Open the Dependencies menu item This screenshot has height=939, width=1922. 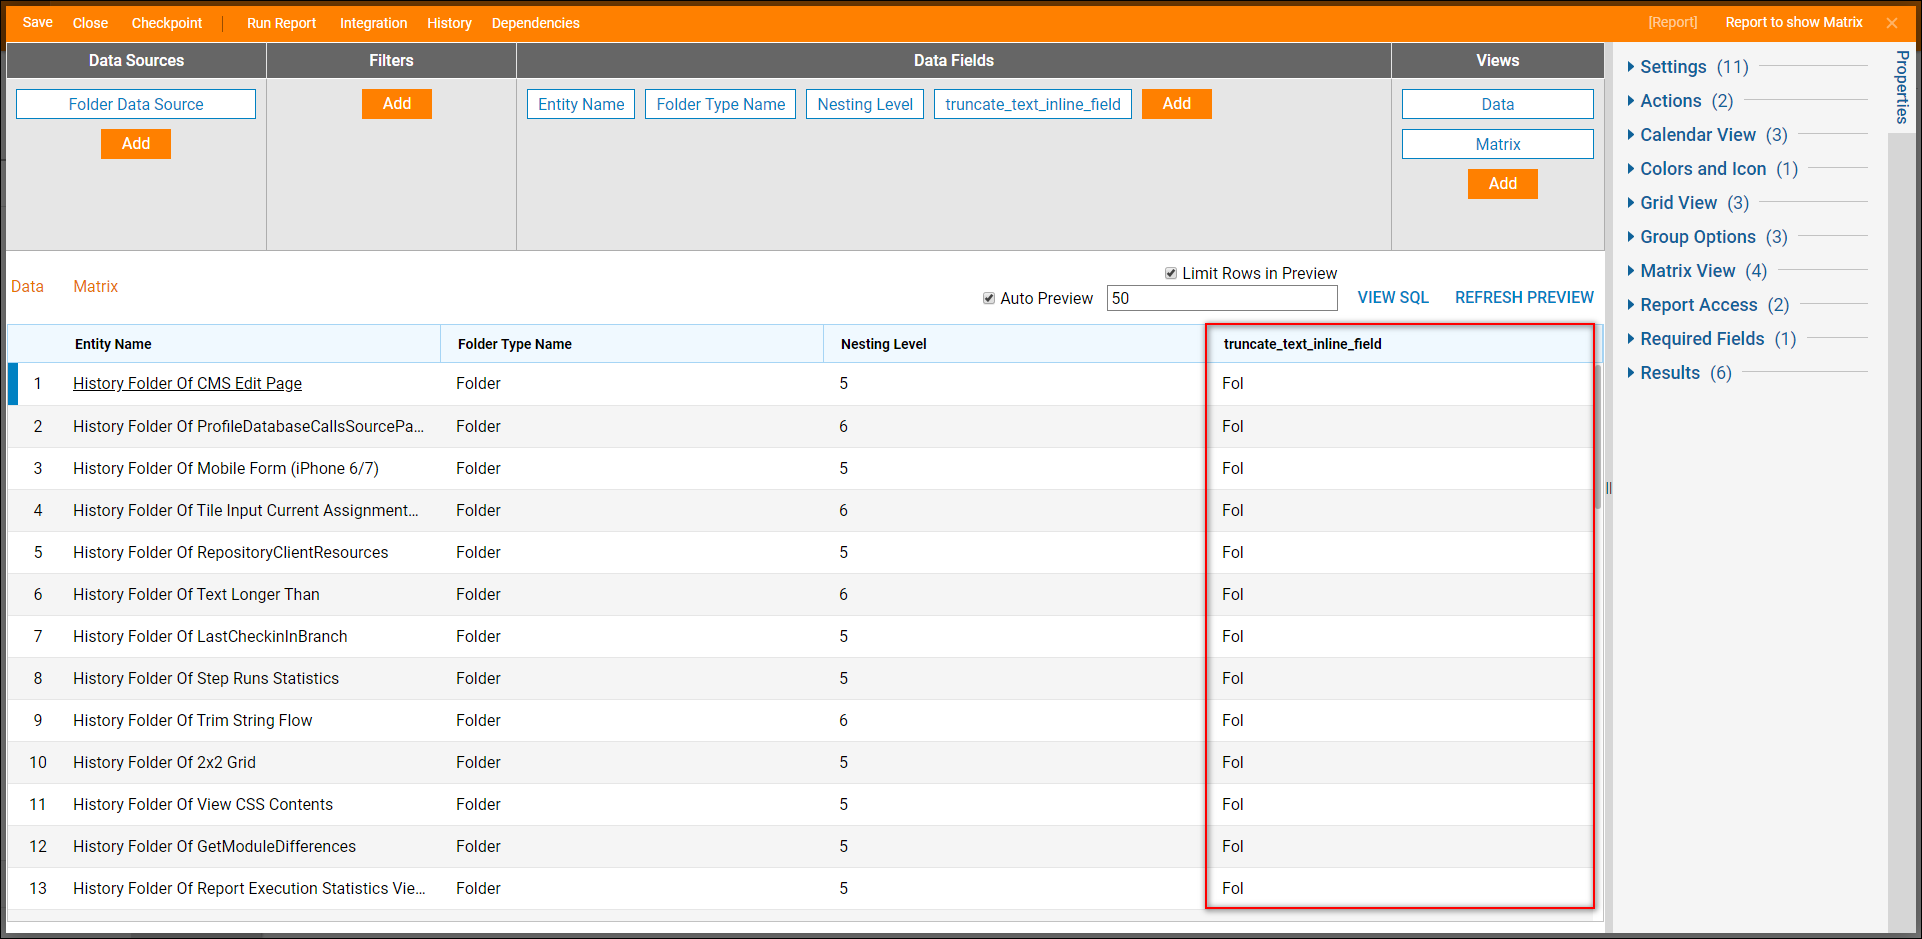pyautogui.click(x=535, y=23)
